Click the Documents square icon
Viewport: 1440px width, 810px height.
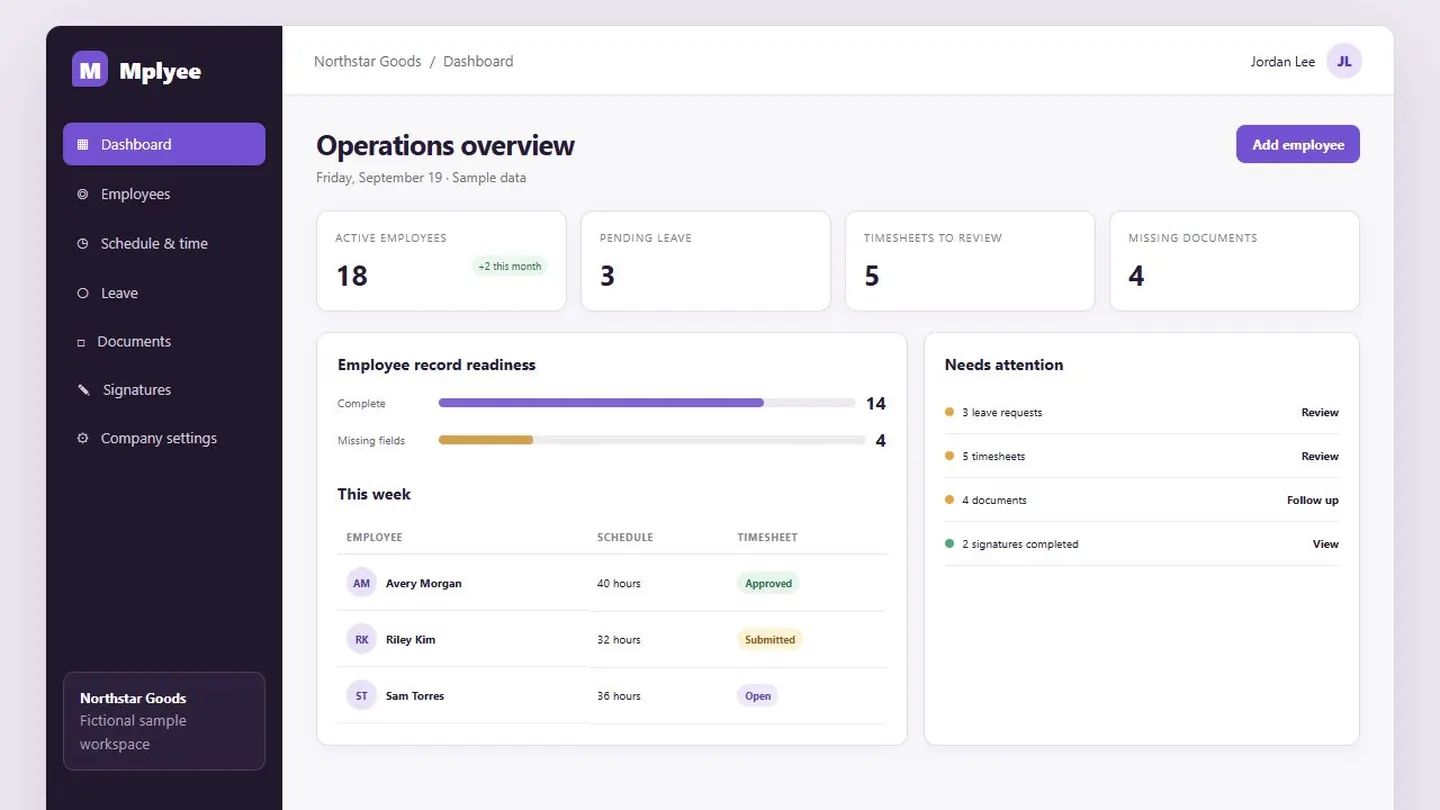coord(81,342)
